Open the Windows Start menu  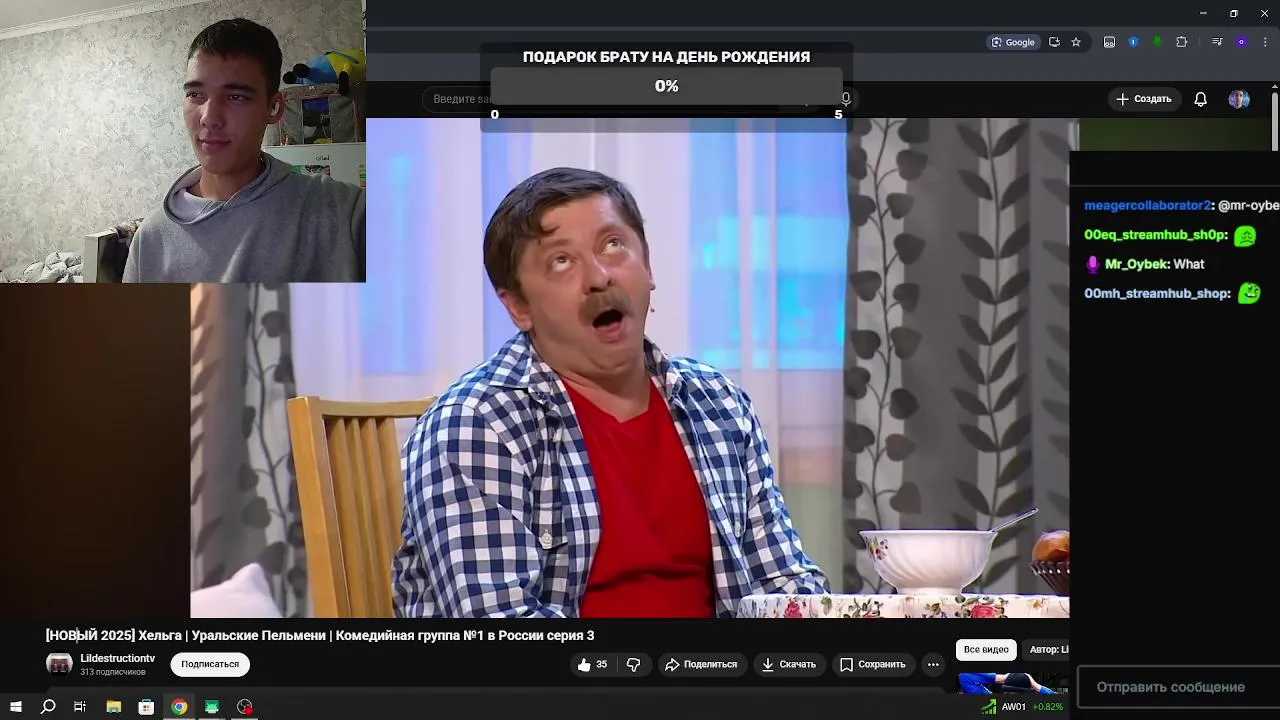tap(15, 707)
